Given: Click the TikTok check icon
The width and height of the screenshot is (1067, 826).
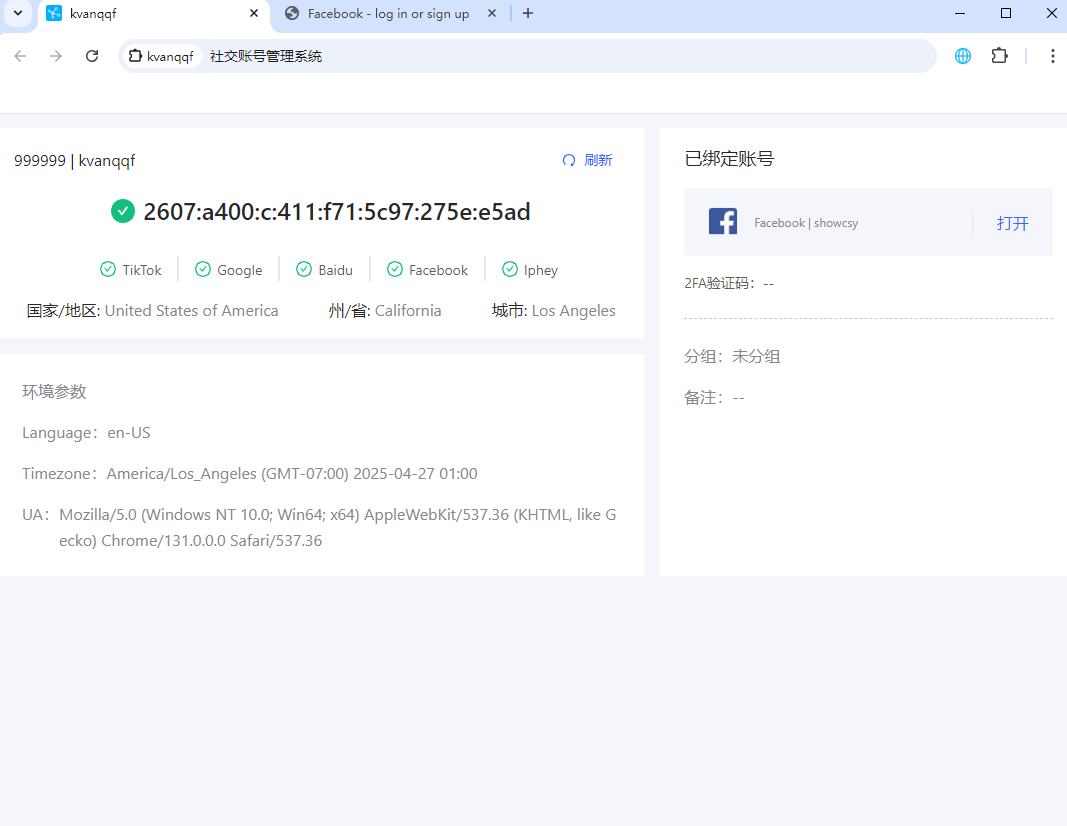Looking at the screenshot, I should click(x=108, y=269).
